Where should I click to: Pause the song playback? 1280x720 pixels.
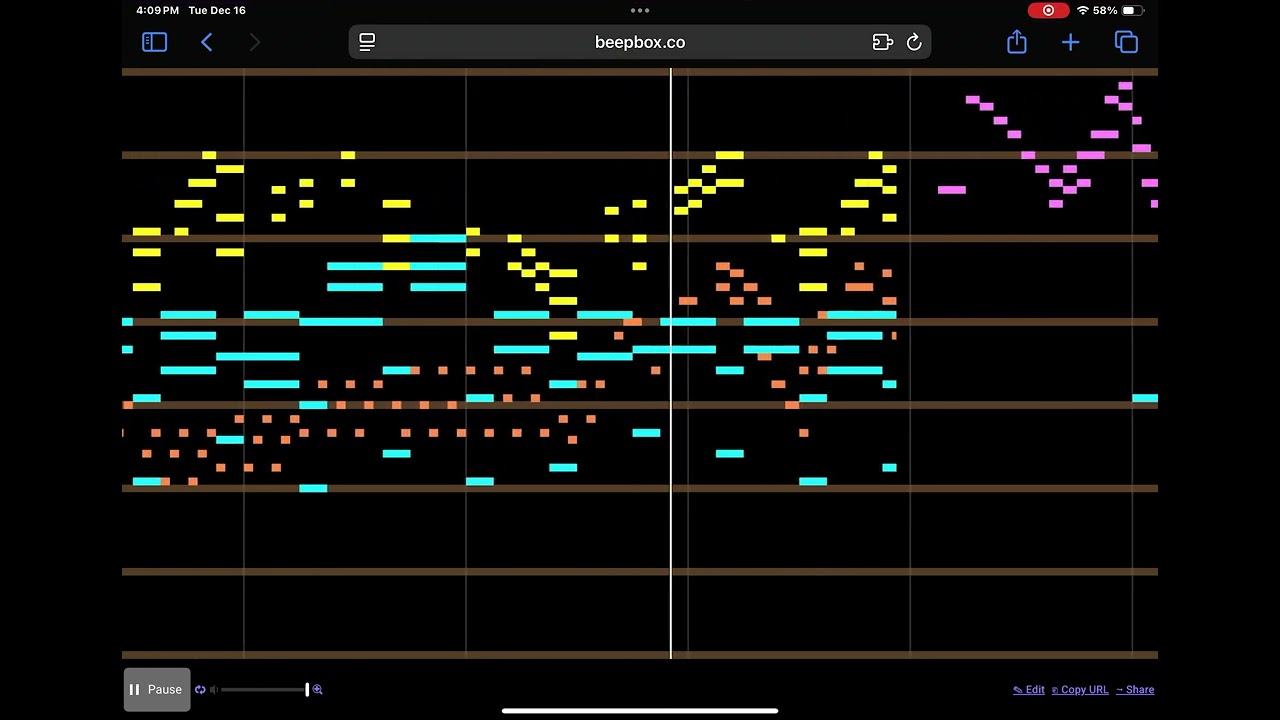[157, 690]
